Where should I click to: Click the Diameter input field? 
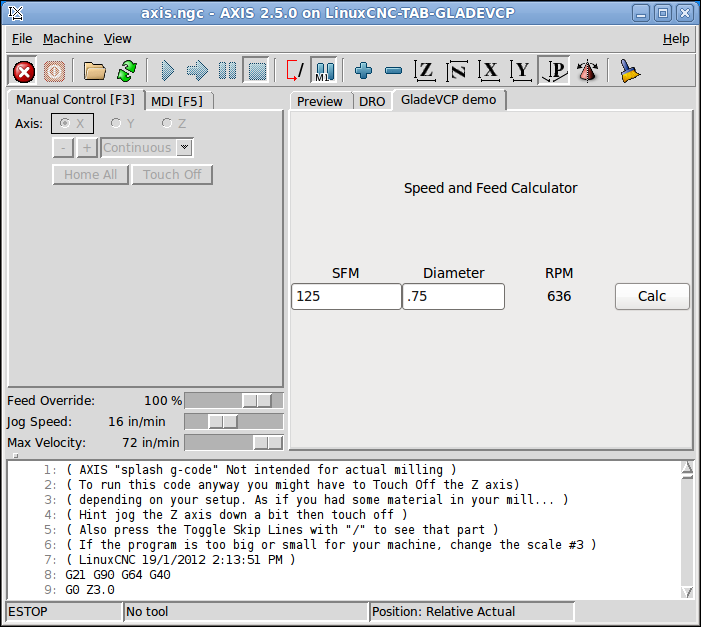click(453, 296)
